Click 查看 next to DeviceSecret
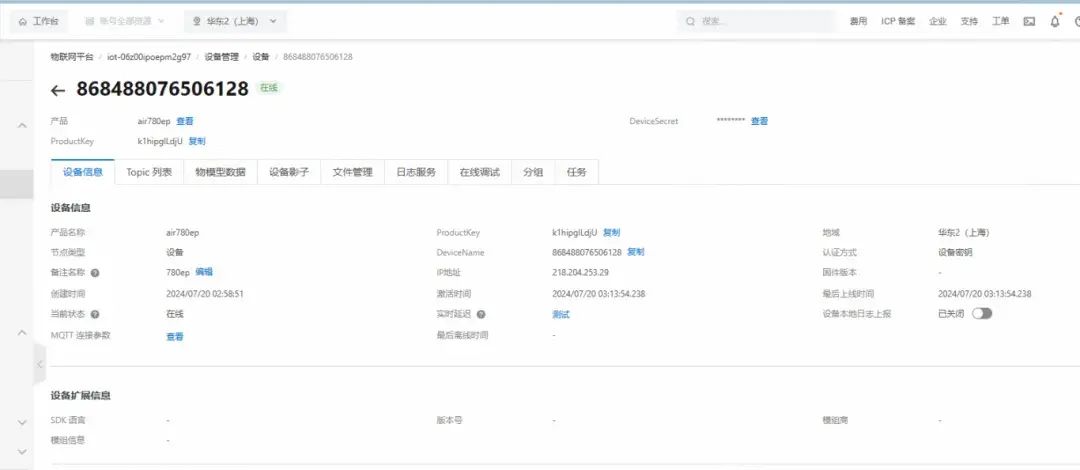The image size is (1080, 470). coord(759,121)
